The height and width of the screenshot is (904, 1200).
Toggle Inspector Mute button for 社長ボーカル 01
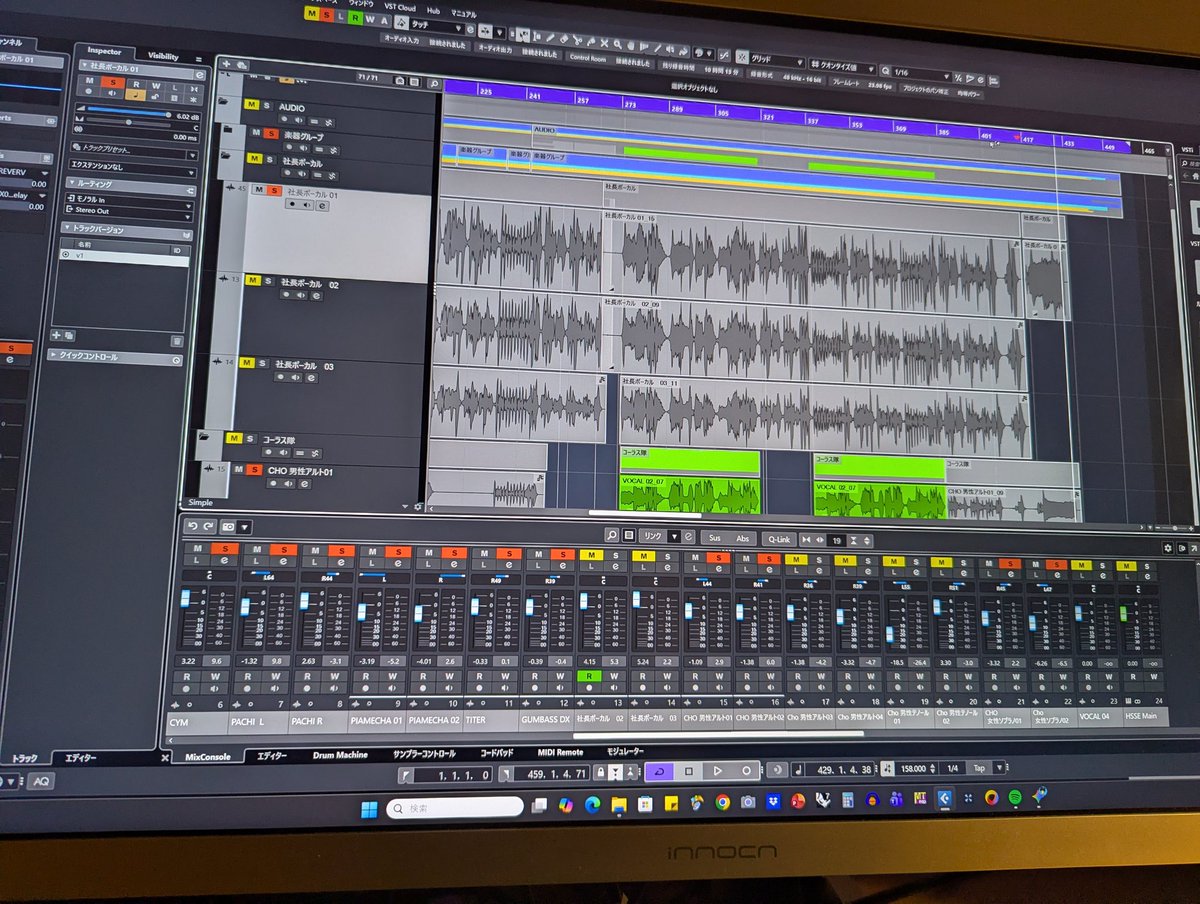[x=91, y=82]
